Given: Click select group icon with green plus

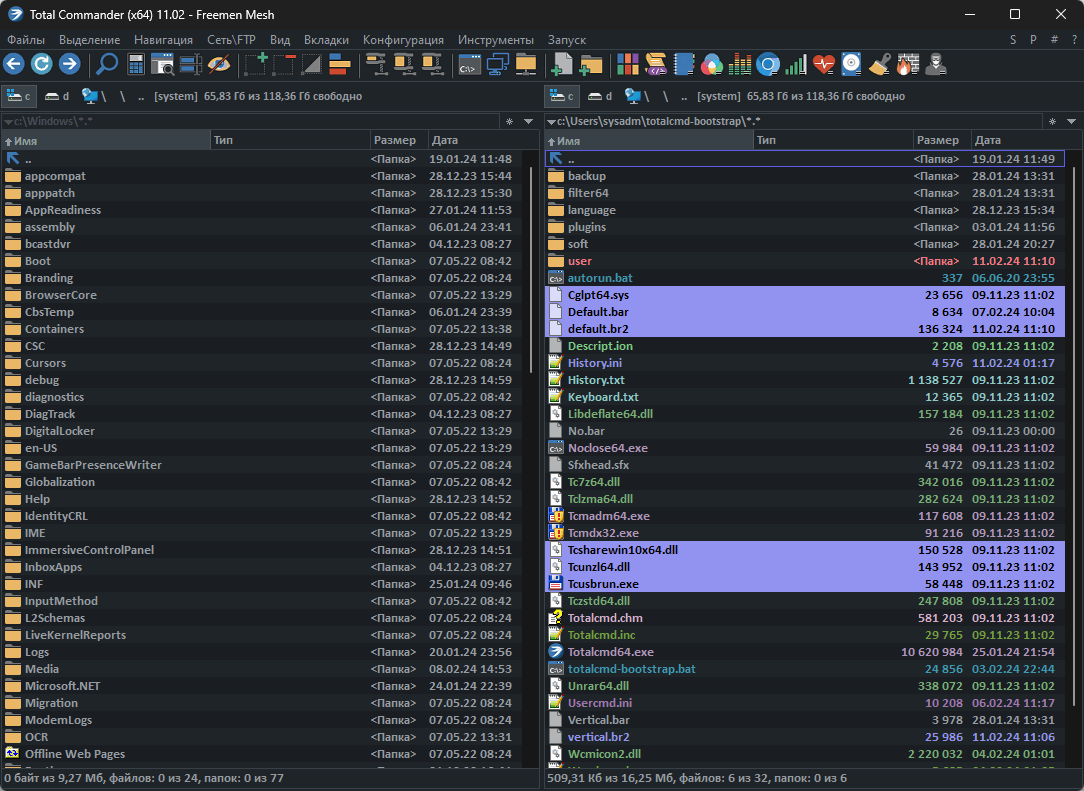Looking at the screenshot, I should point(256,65).
